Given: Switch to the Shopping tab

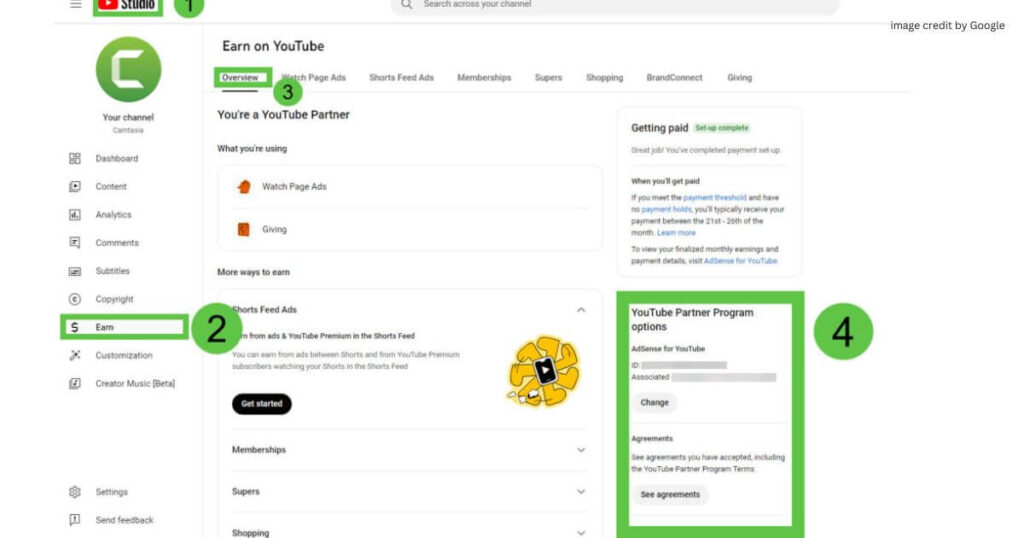Looking at the screenshot, I should pyautogui.click(x=604, y=77).
